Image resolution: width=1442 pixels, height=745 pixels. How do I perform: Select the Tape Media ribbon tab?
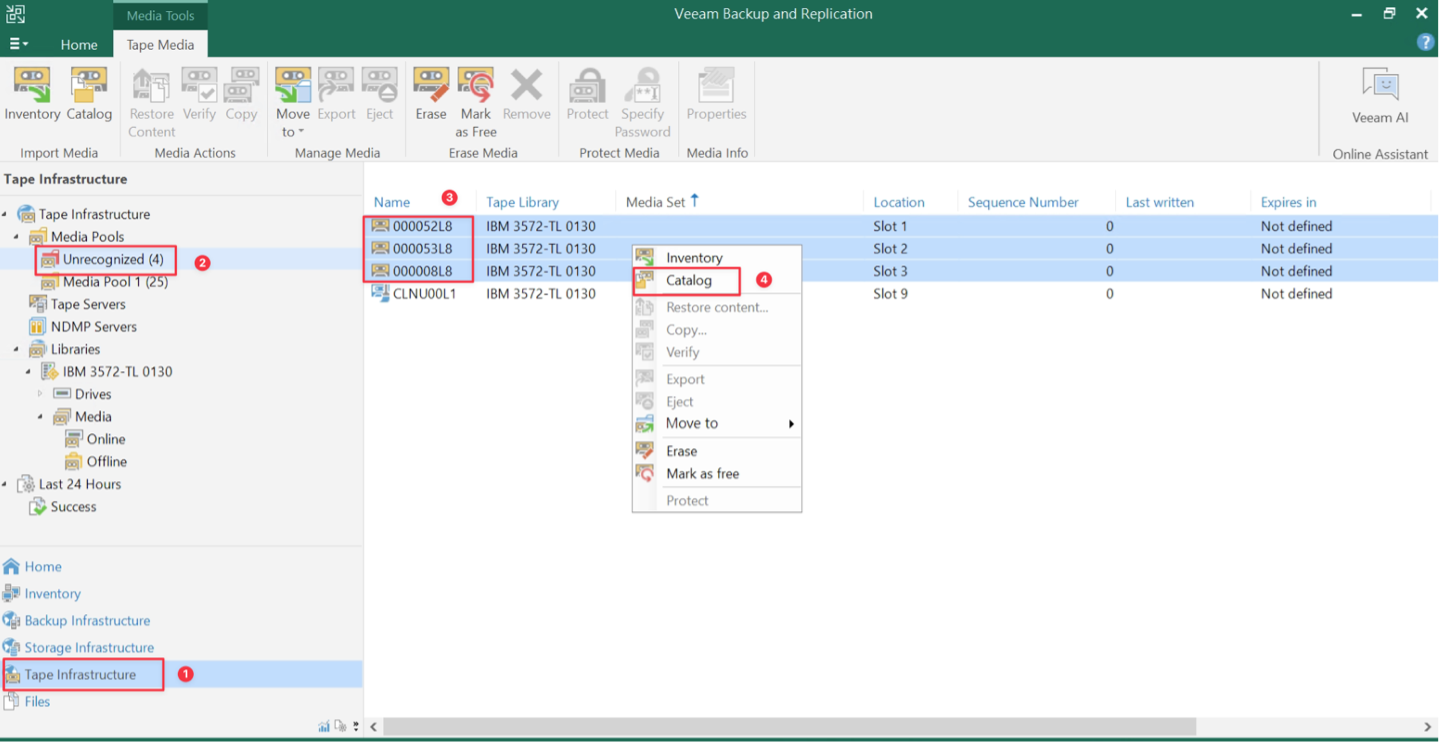(x=160, y=45)
